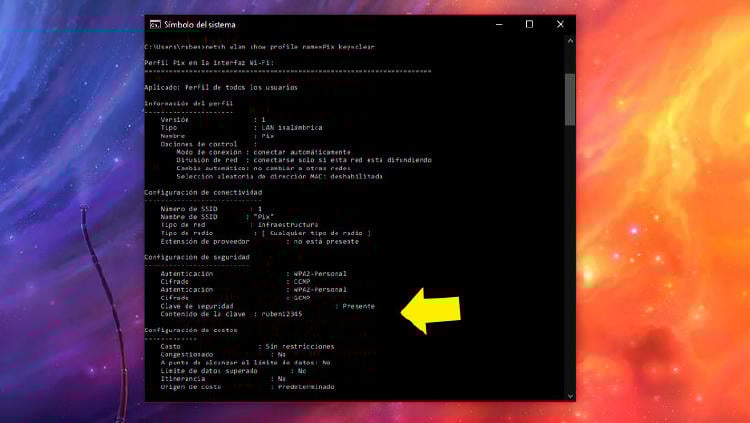Click the scrollbar up arrow

[570, 41]
